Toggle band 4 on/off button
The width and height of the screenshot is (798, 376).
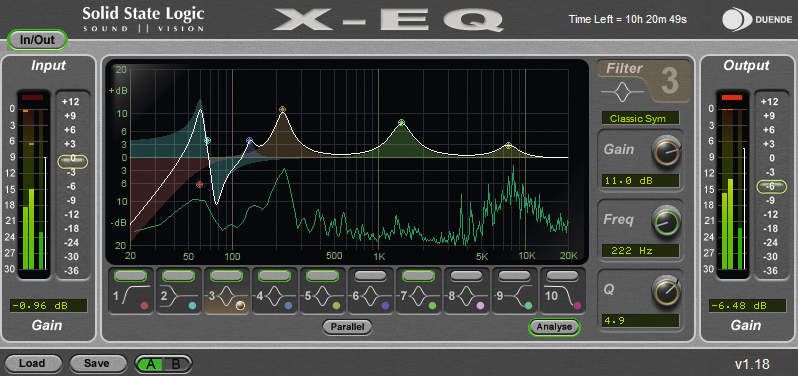pos(274,275)
